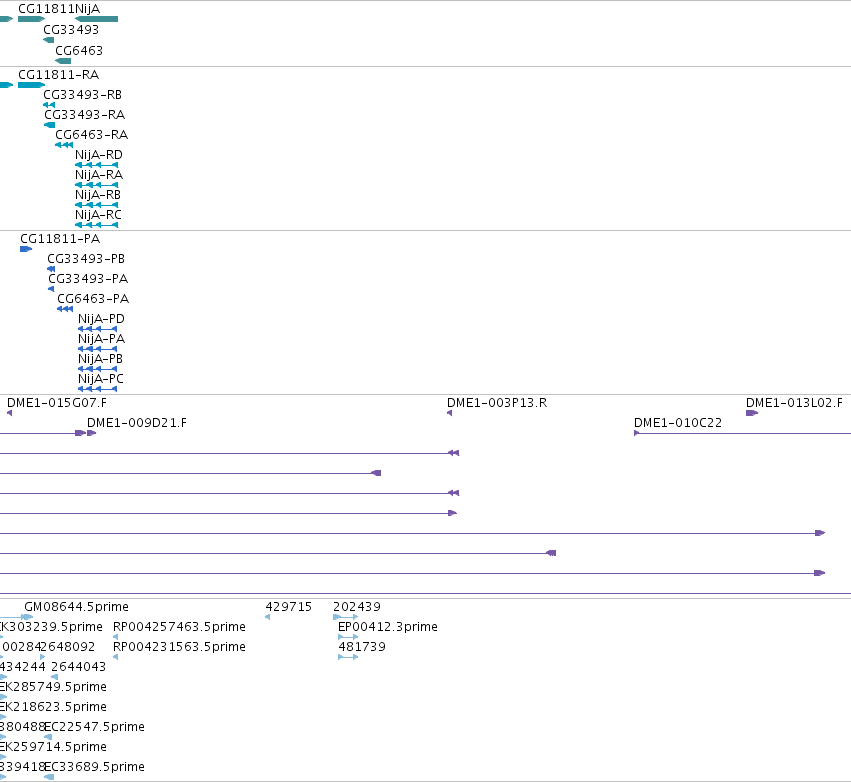The image size is (851, 782).
Task: Select the DME1-015G07.F clone label
Action: pos(57,403)
